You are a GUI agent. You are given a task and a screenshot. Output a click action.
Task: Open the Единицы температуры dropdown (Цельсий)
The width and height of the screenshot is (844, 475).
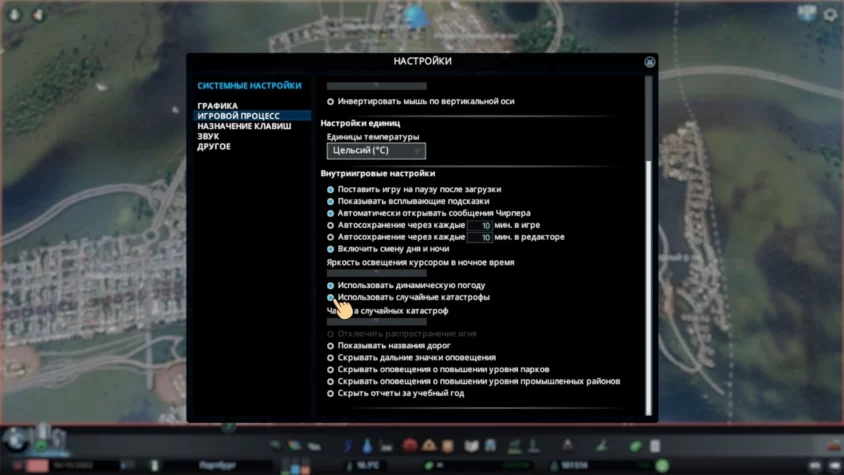pyautogui.click(x=376, y=151)
